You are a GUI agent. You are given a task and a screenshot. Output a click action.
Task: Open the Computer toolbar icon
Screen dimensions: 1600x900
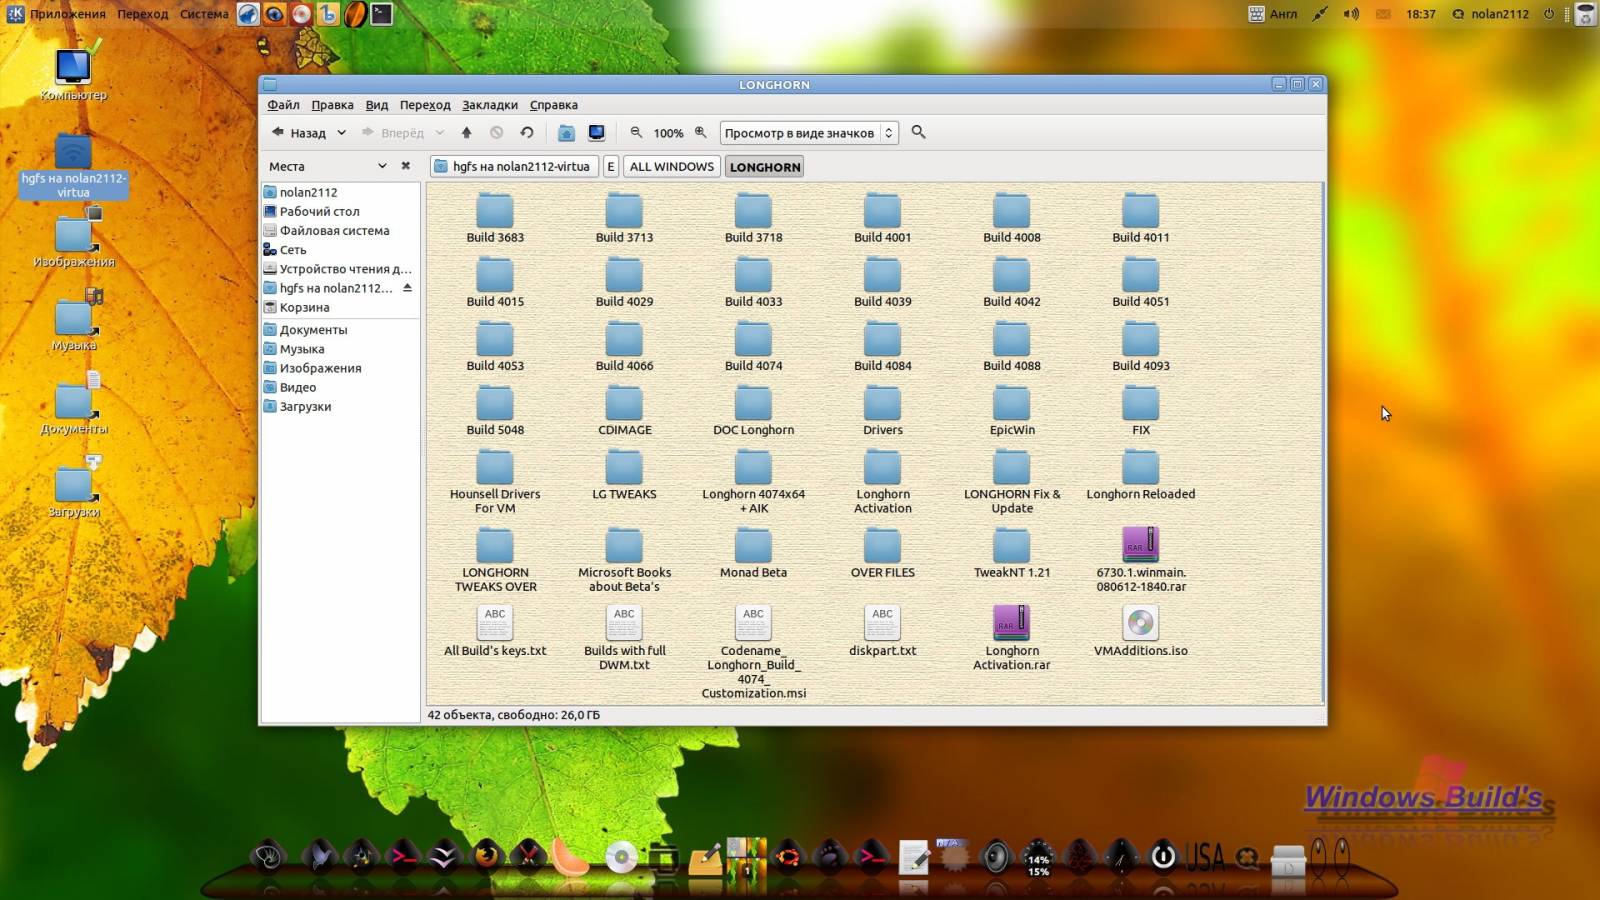[x=597, y=132]
